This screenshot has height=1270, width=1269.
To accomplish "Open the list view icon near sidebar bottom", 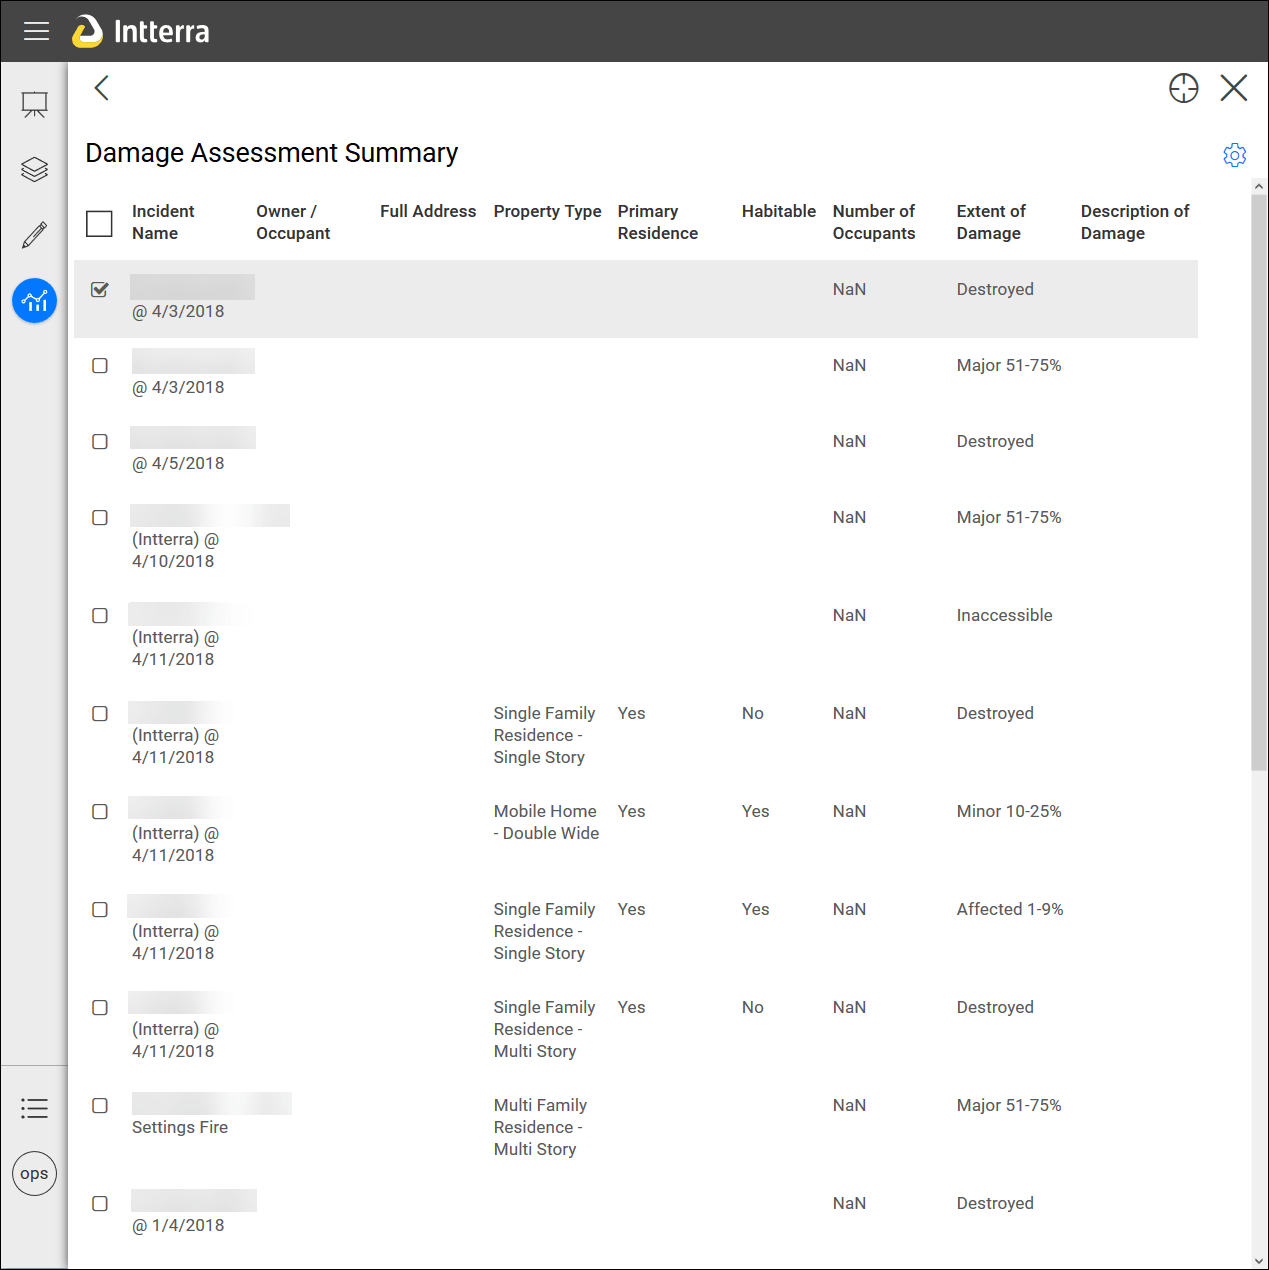I will coord(34,1108).
